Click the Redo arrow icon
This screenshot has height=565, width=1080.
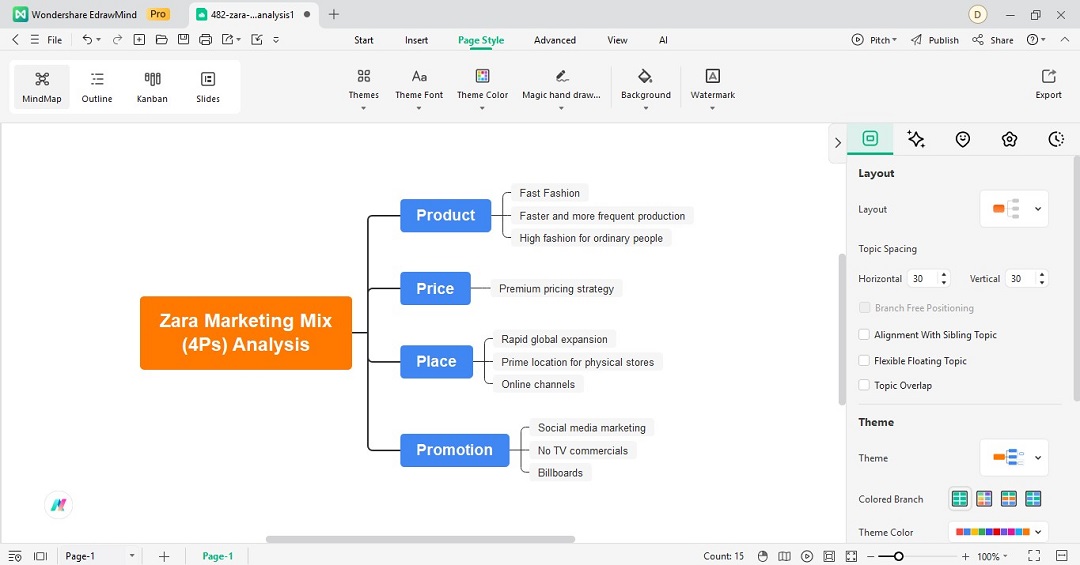[117, 40]
